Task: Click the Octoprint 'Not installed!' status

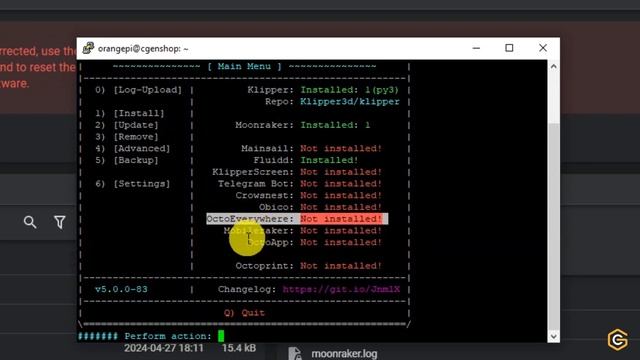Action: [341, 266]
